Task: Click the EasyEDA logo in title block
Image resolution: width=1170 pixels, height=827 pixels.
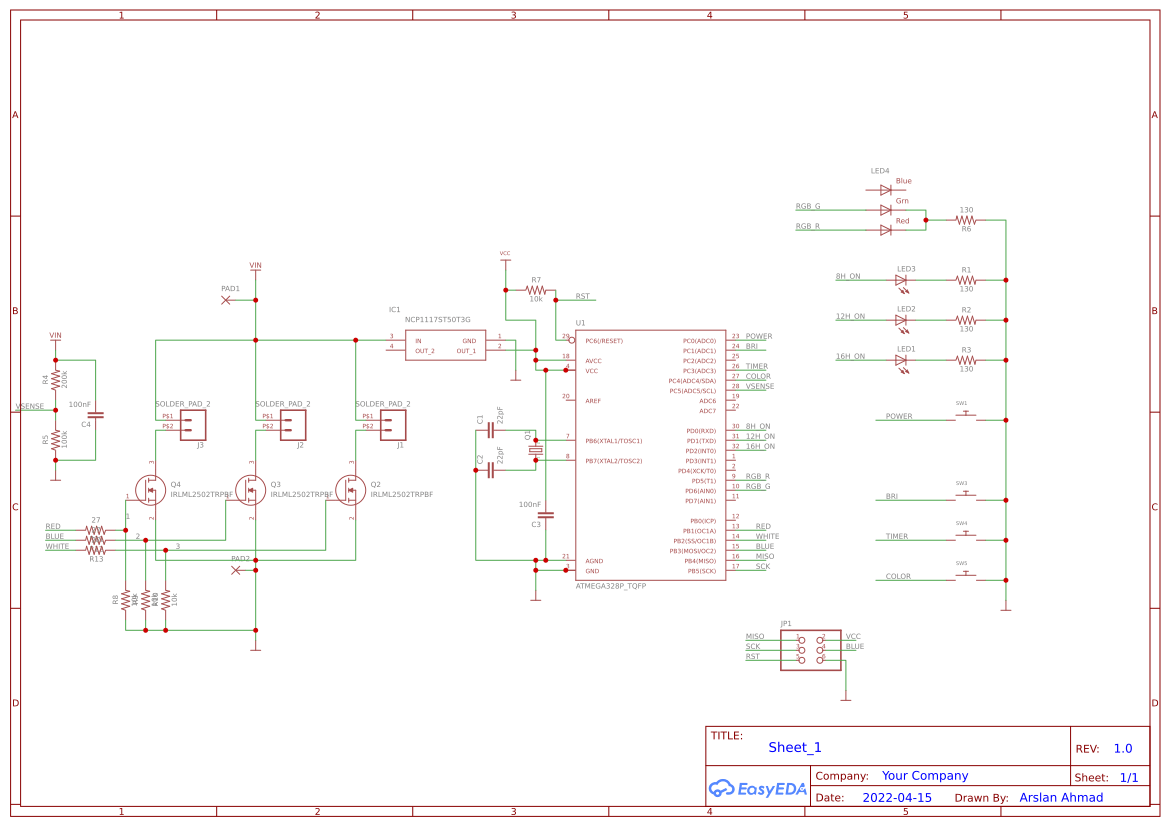Action: 757,789
